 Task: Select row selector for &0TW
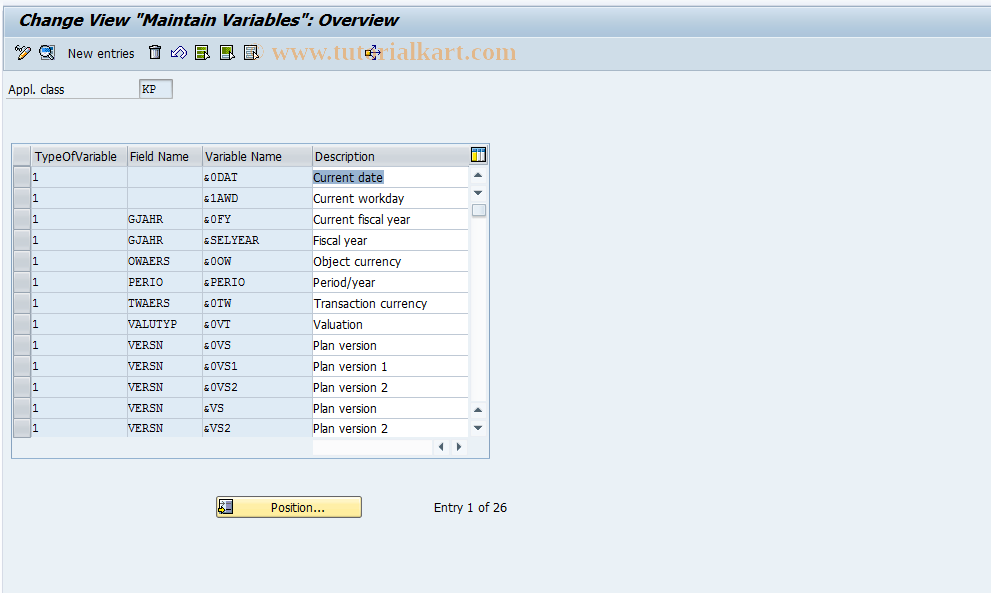click(x=22, y=303)
